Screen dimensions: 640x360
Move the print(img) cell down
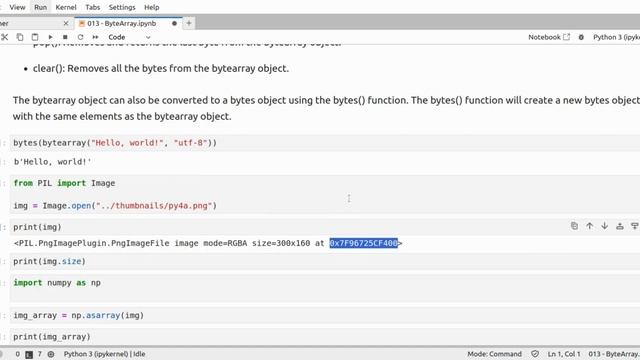pos(604,226)
